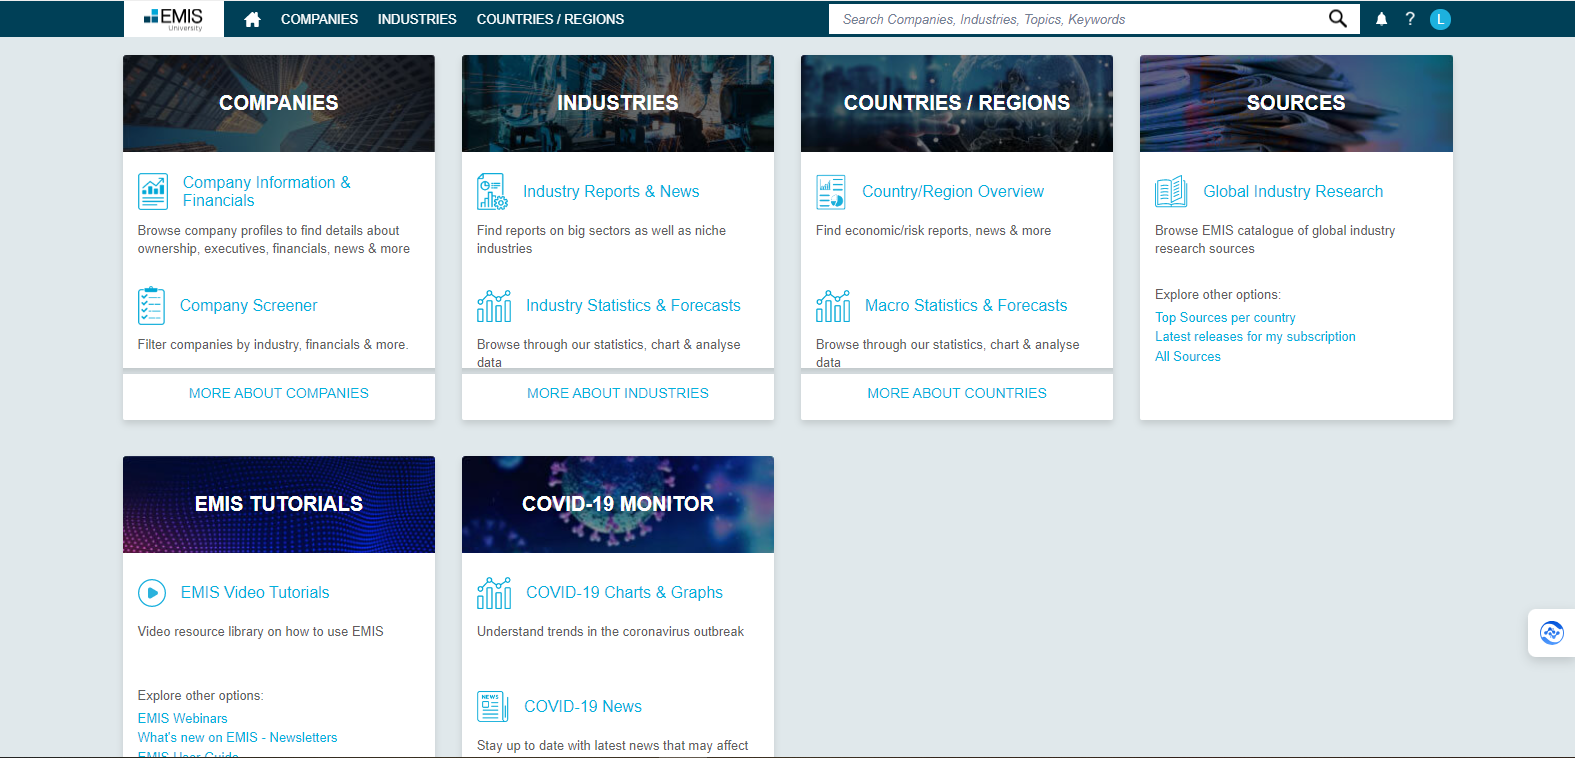Click 'Explore other options:' in EMIS Tutorials card
This screenshot has height=758, width=1575.
(x=200, y=696)
